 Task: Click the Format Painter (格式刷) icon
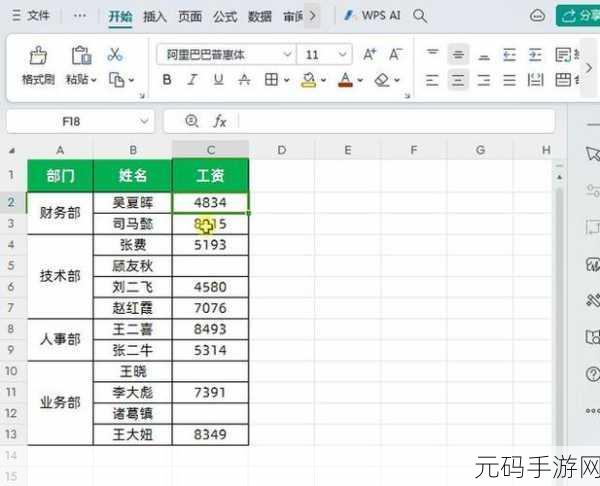(x=38, y=56)
